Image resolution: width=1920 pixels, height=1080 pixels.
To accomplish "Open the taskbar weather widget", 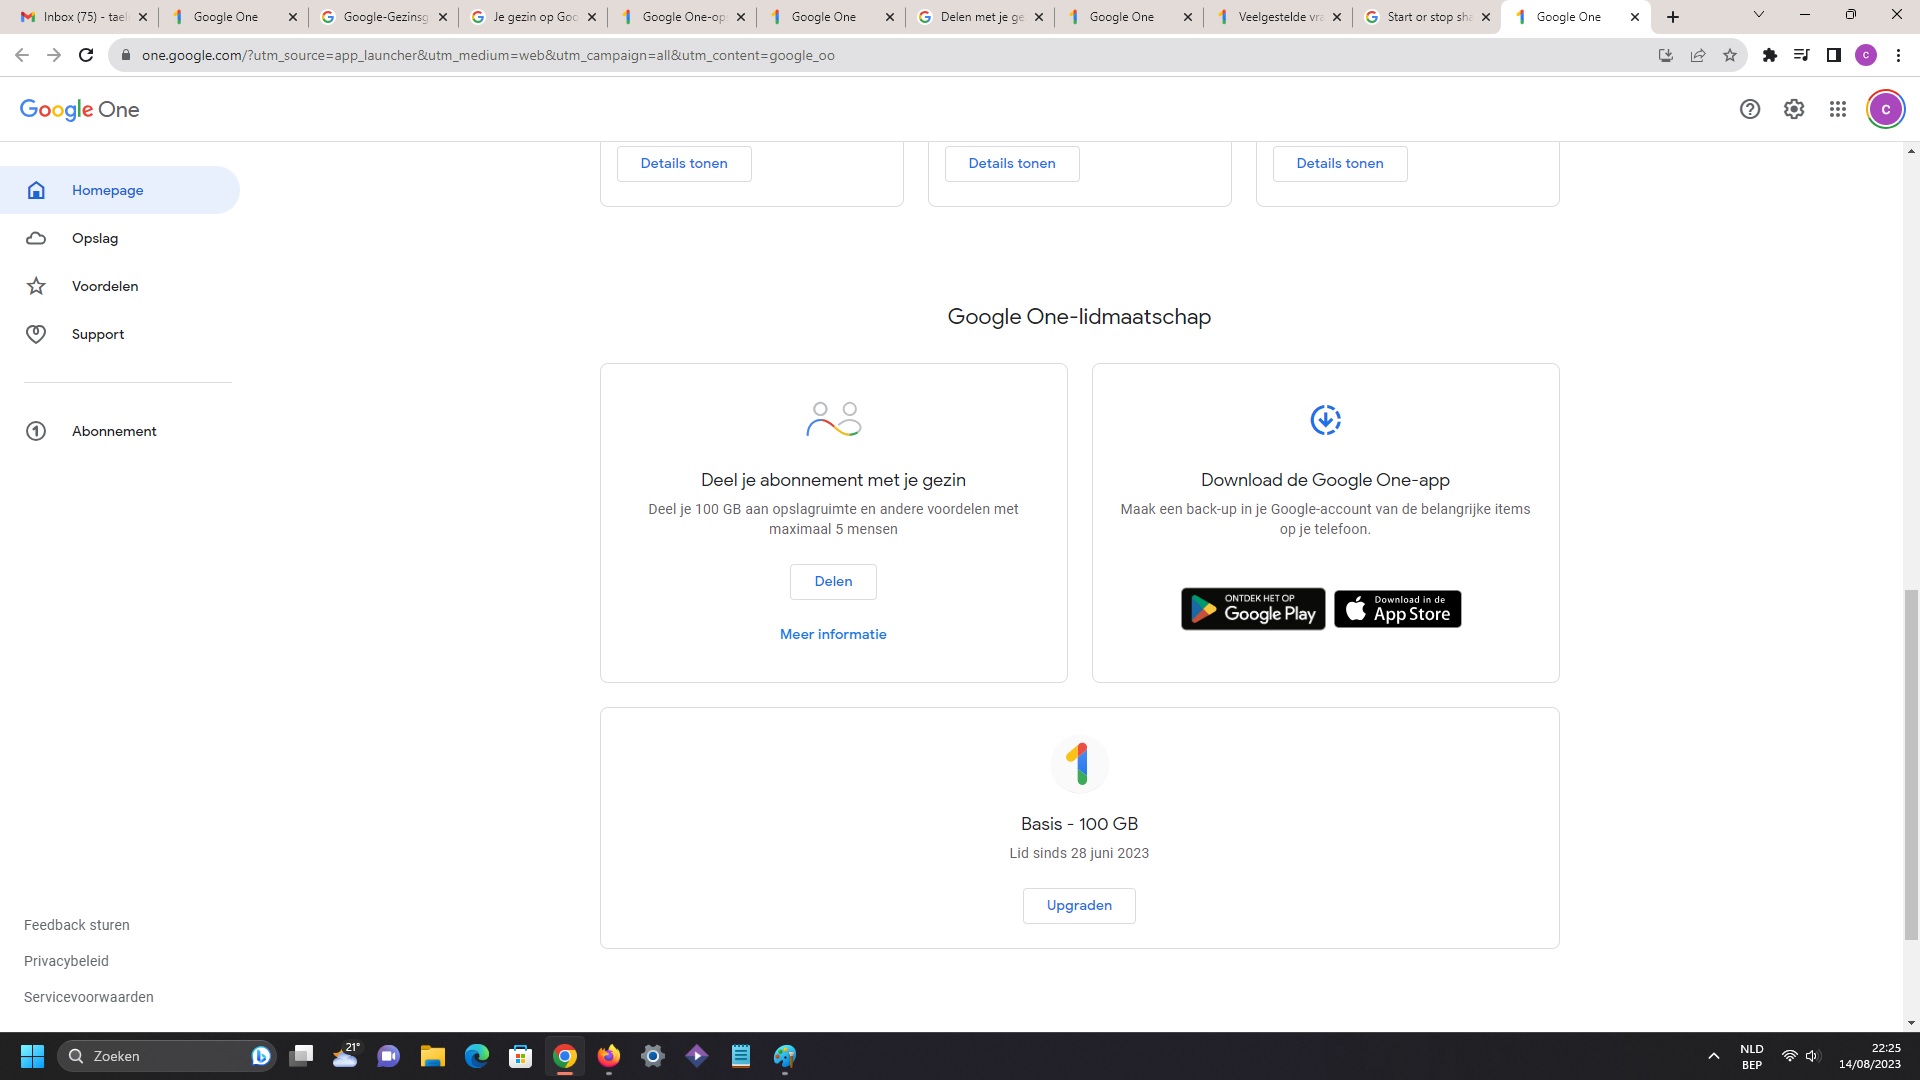I will 346,1056.
